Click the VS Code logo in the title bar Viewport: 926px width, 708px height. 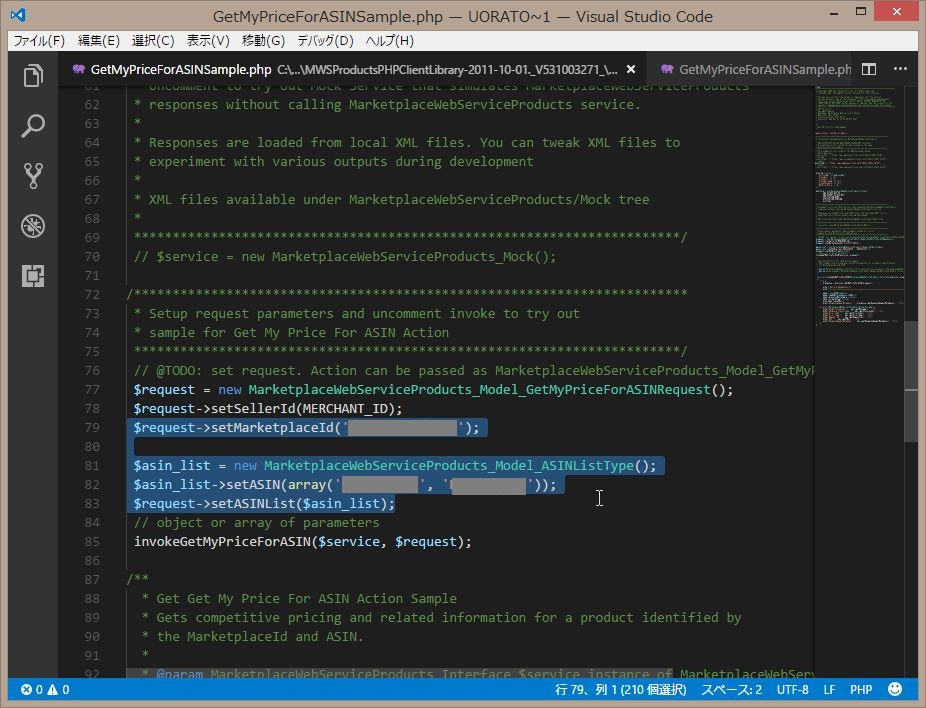point(18,15)
